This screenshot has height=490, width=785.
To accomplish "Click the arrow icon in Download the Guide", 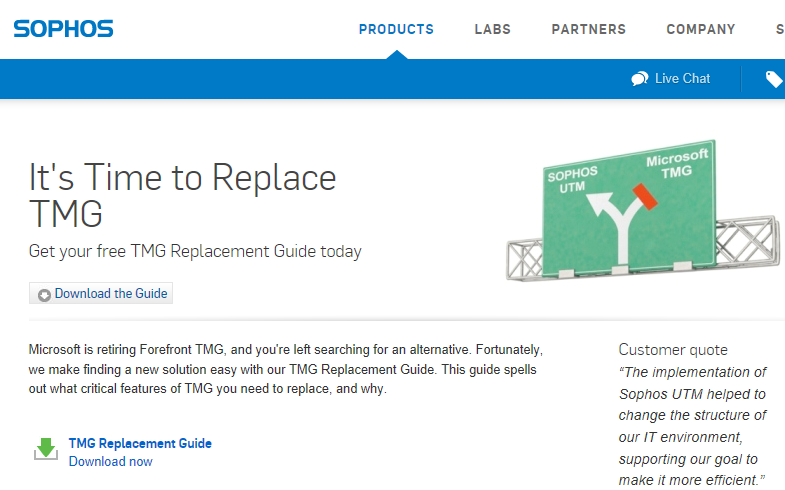I will coord(44,295).
